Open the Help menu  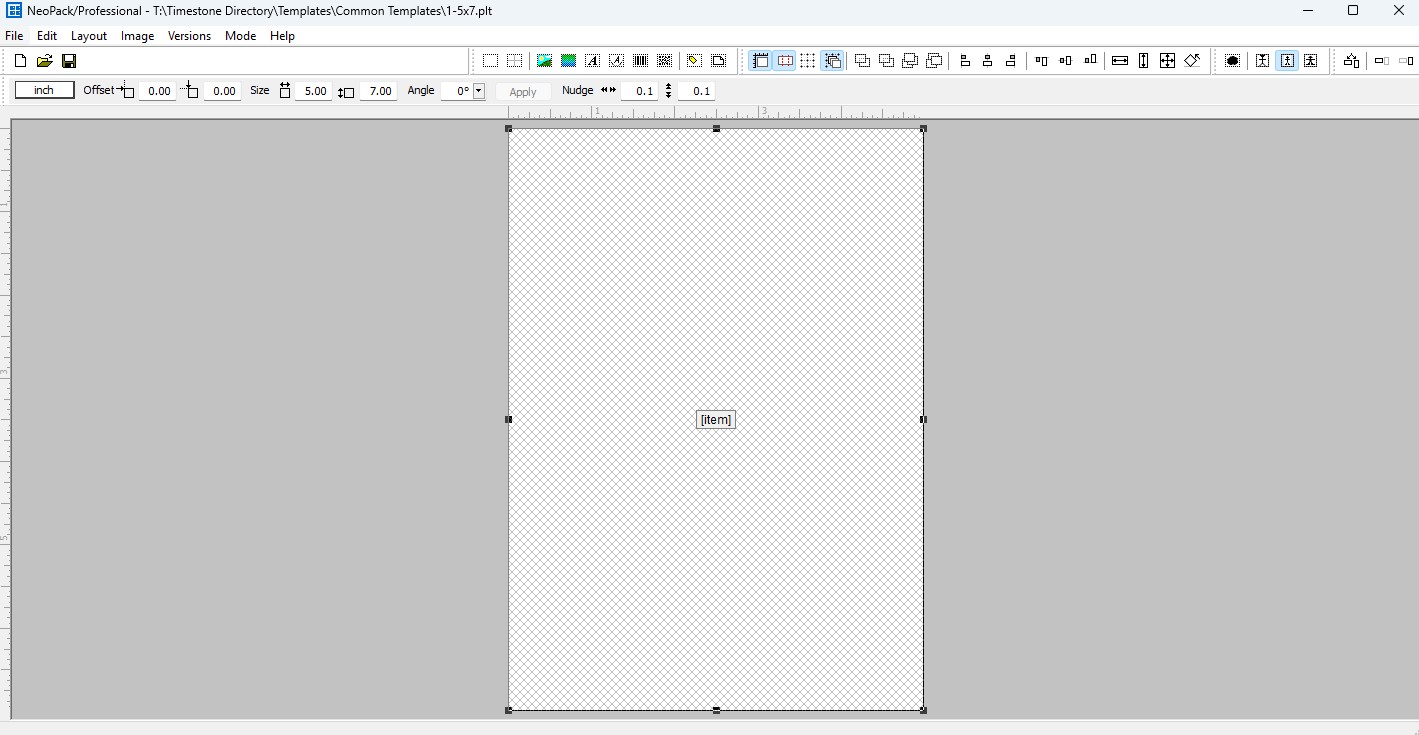[283, 35]
